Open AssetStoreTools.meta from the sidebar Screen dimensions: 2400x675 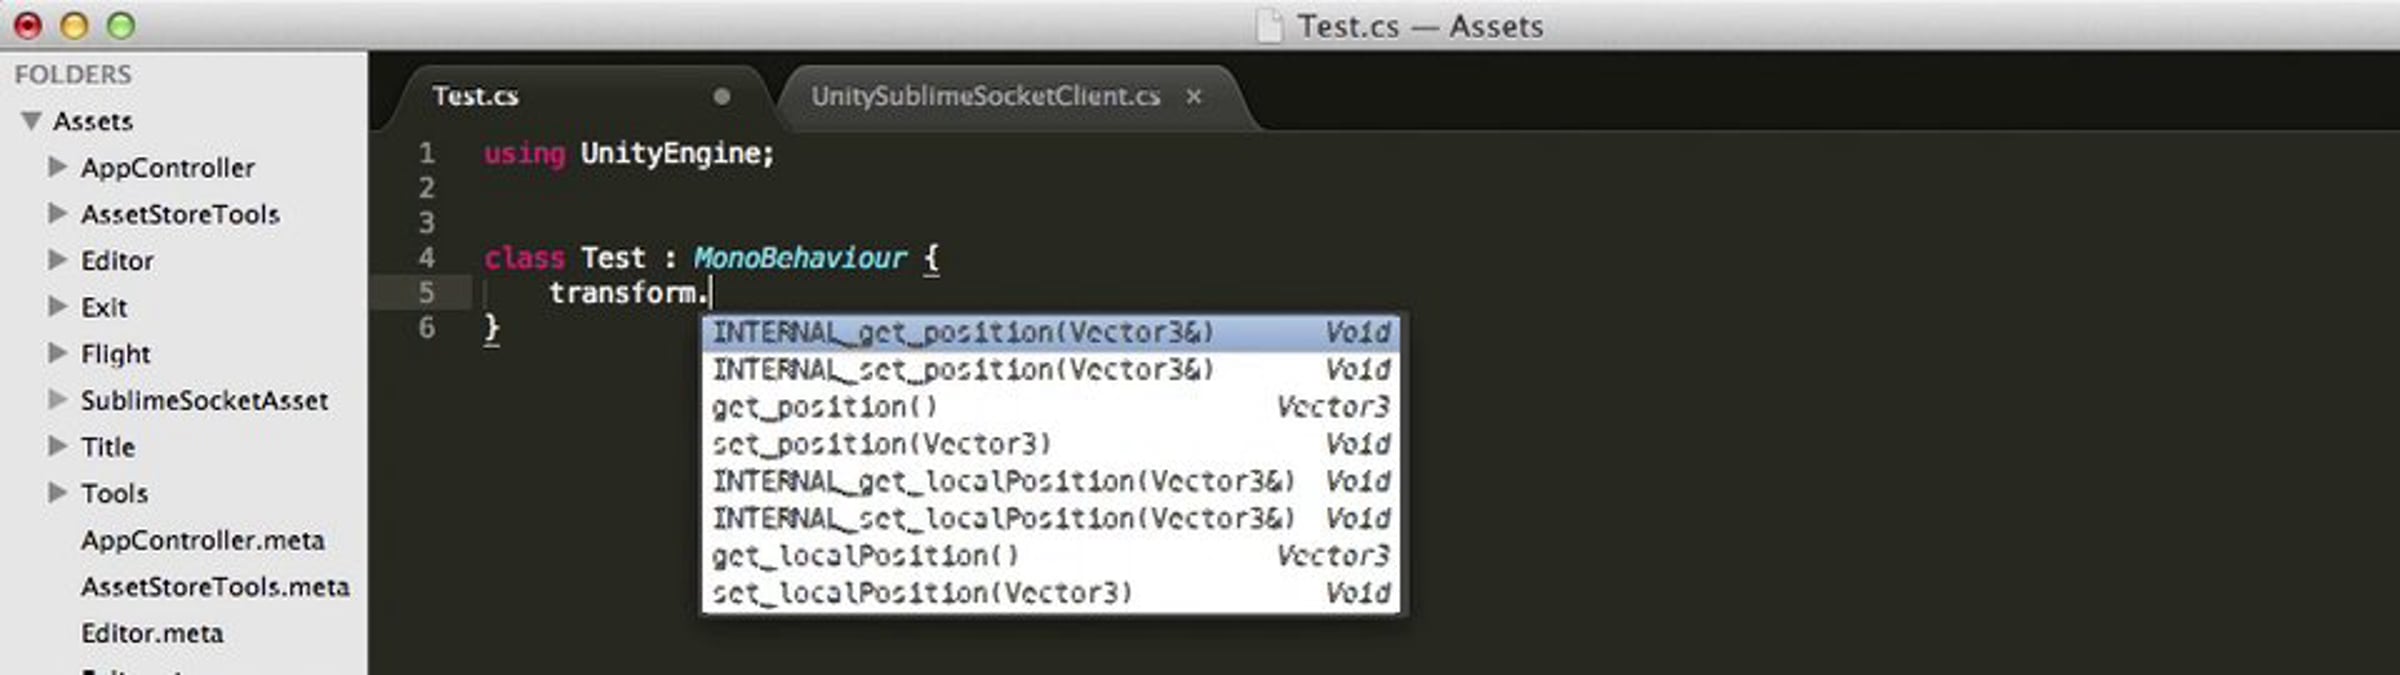215,587
